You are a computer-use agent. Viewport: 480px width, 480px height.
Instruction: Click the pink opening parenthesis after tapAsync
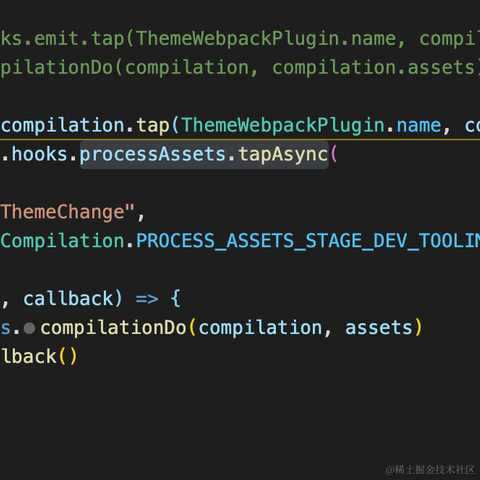[334, 154]
